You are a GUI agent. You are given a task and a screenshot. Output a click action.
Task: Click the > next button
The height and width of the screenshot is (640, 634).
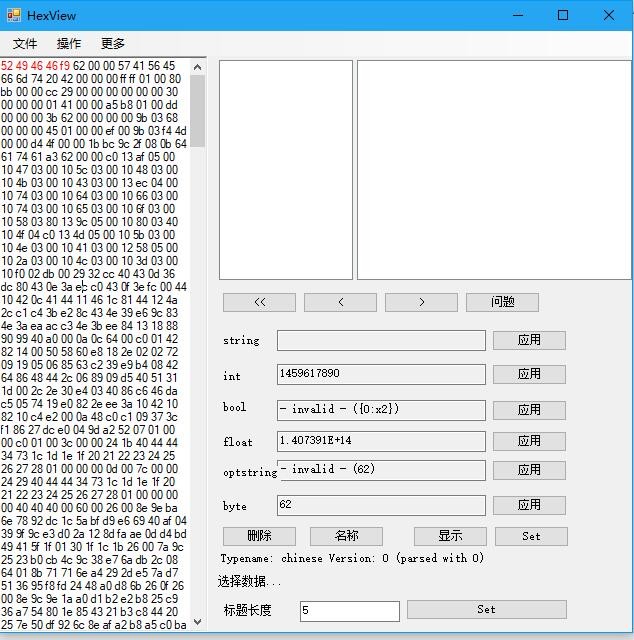tap(421, 302)
